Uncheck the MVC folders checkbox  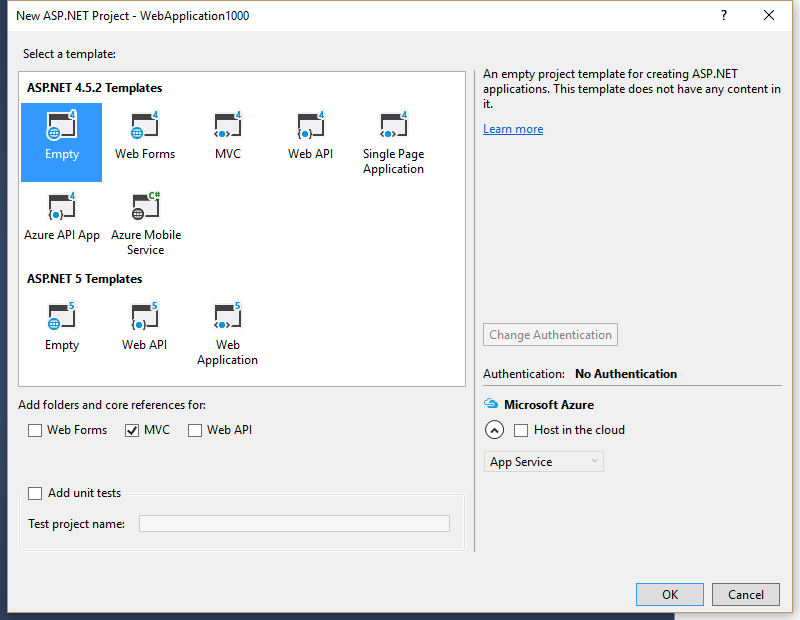[x=132, y=430]
